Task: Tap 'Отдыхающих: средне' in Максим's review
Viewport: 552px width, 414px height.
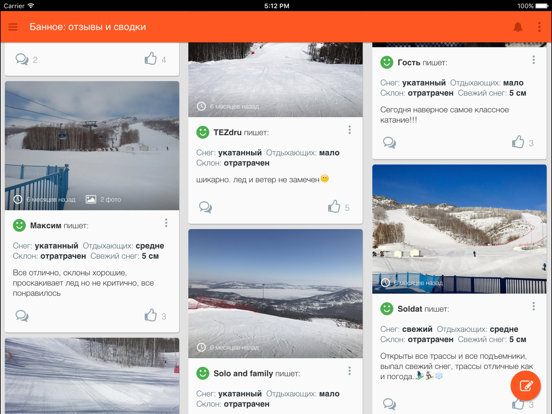Action: click(124, 246)
